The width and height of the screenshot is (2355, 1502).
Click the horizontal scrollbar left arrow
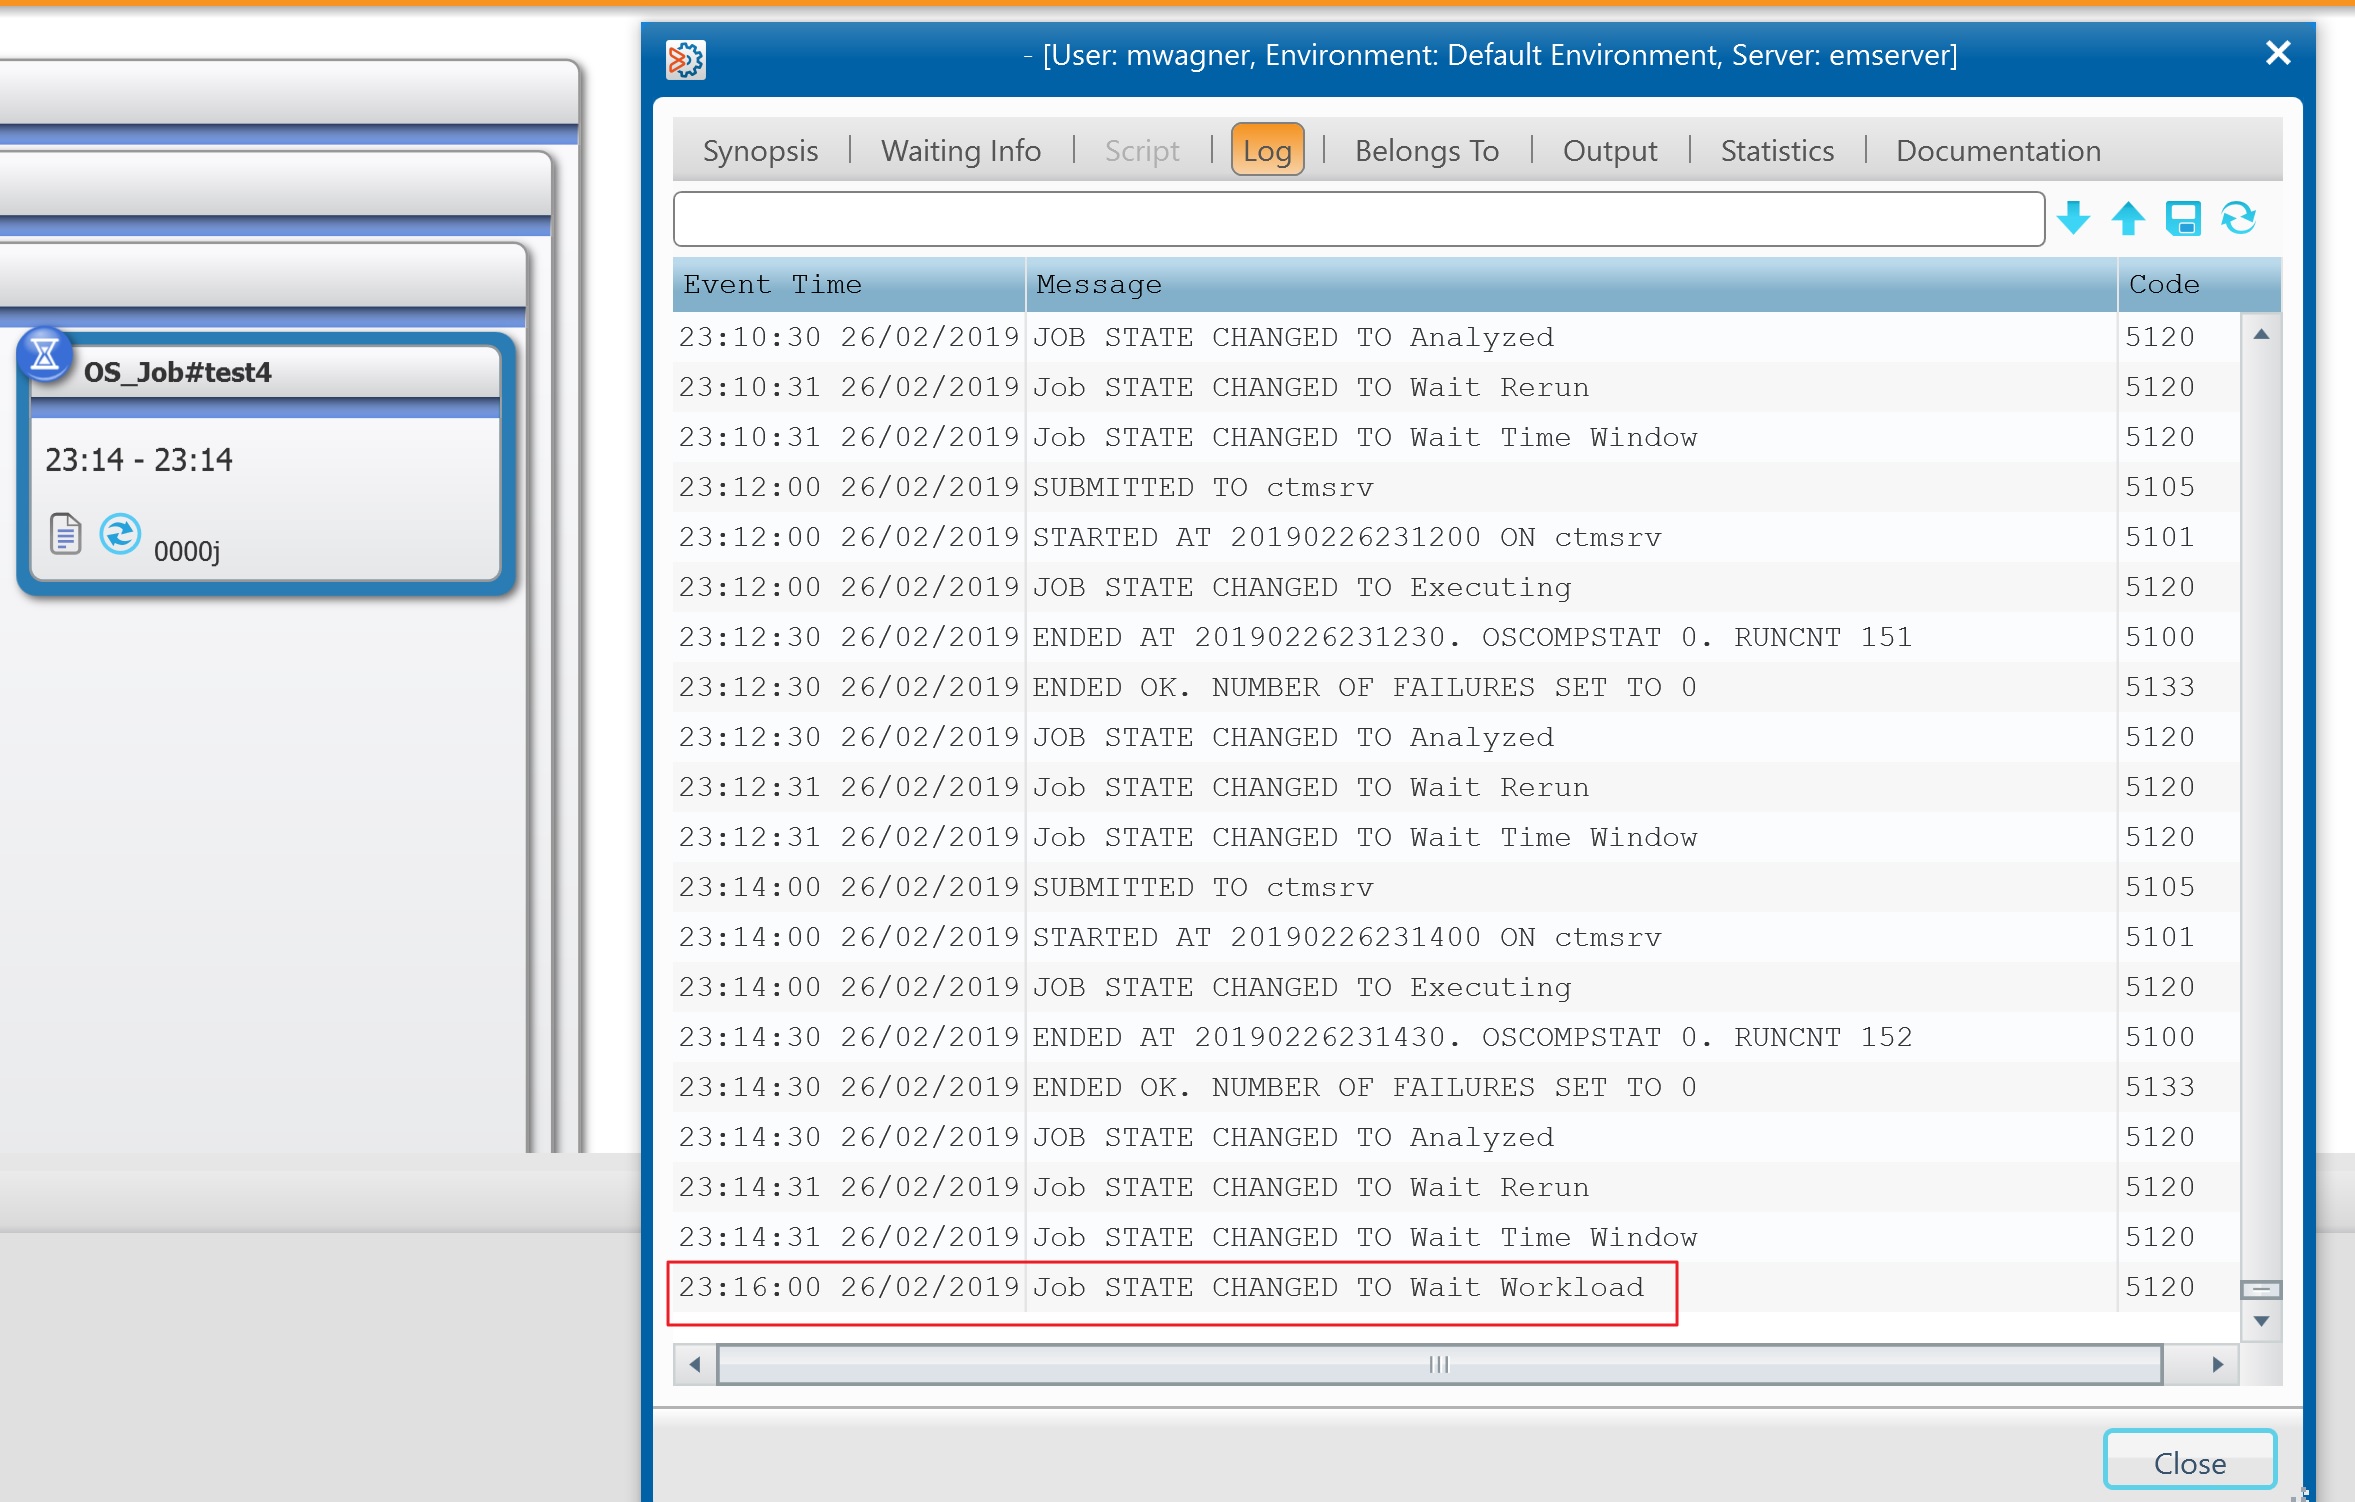pos(695,1364)
